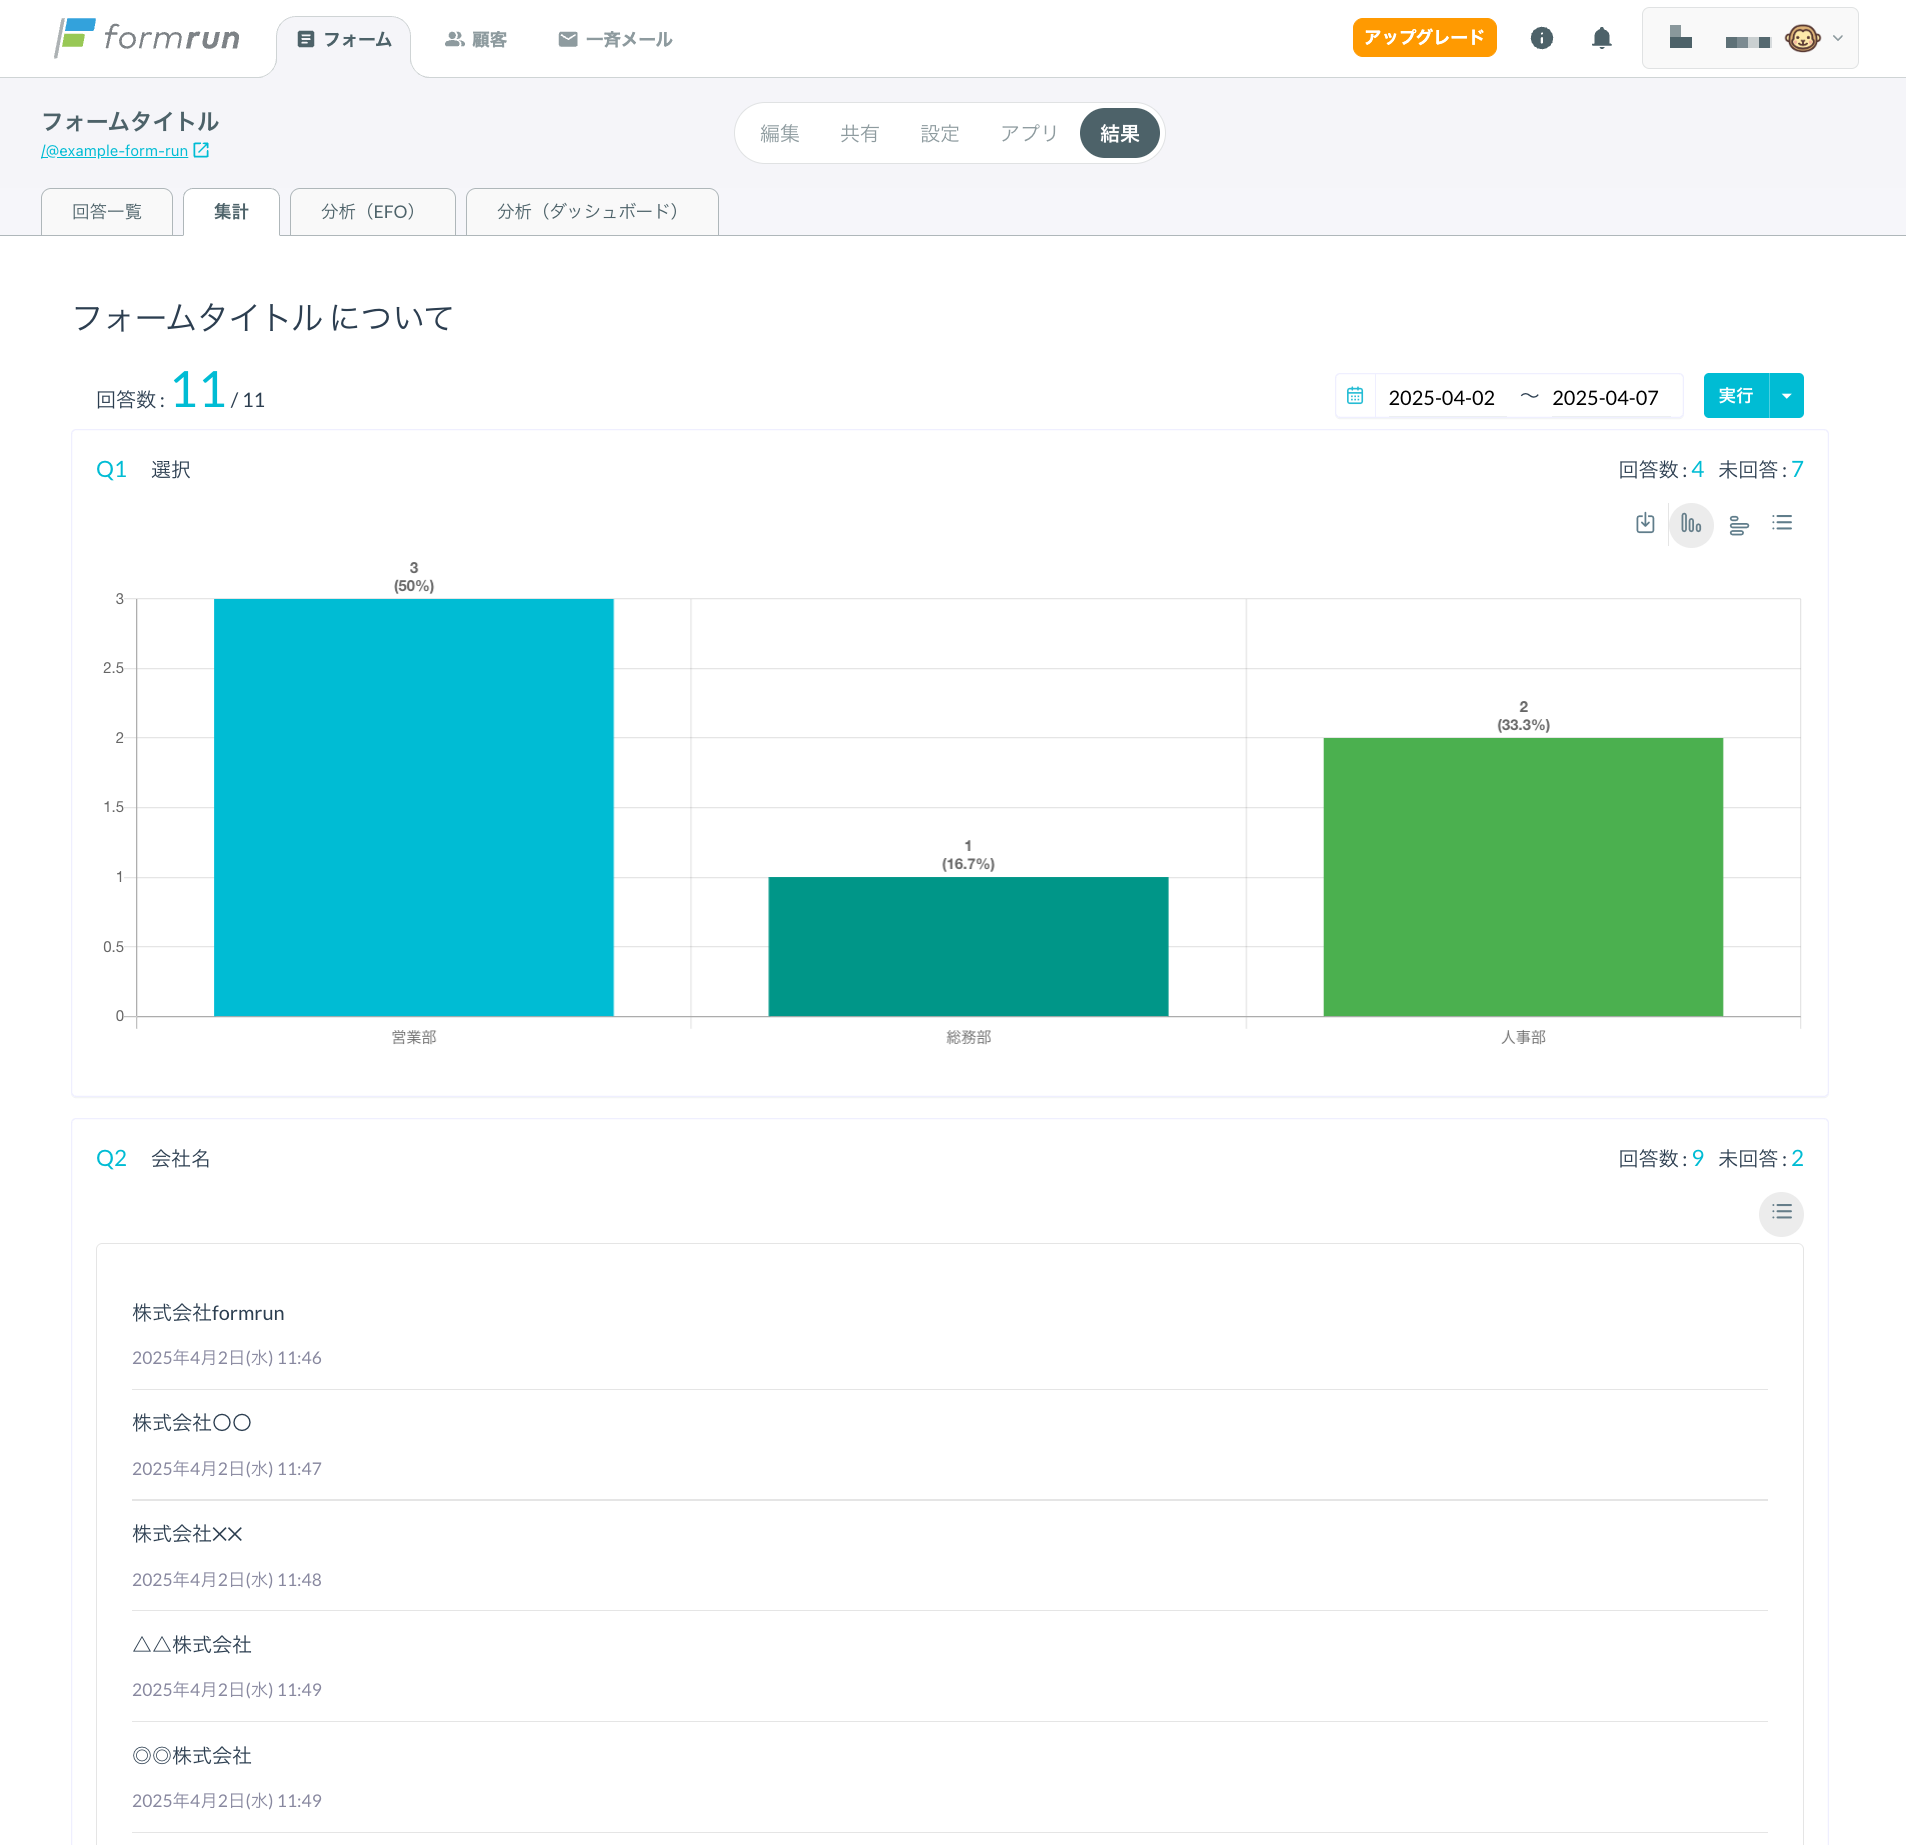Switch Q1 to list view
This screenshot has height=1845, width=1906.
(1782, 523)
